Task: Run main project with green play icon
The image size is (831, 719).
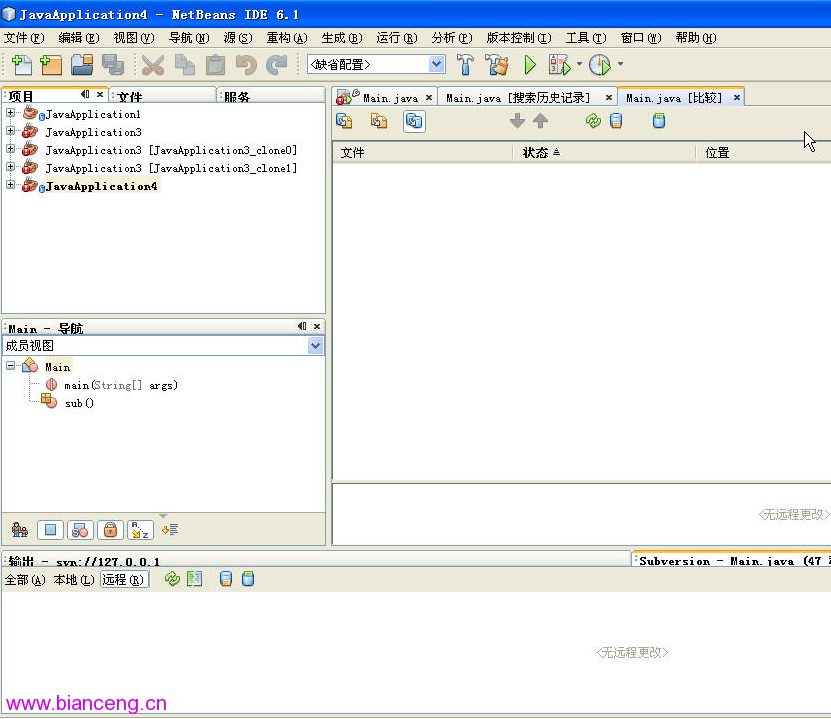Action: (529, 65)
